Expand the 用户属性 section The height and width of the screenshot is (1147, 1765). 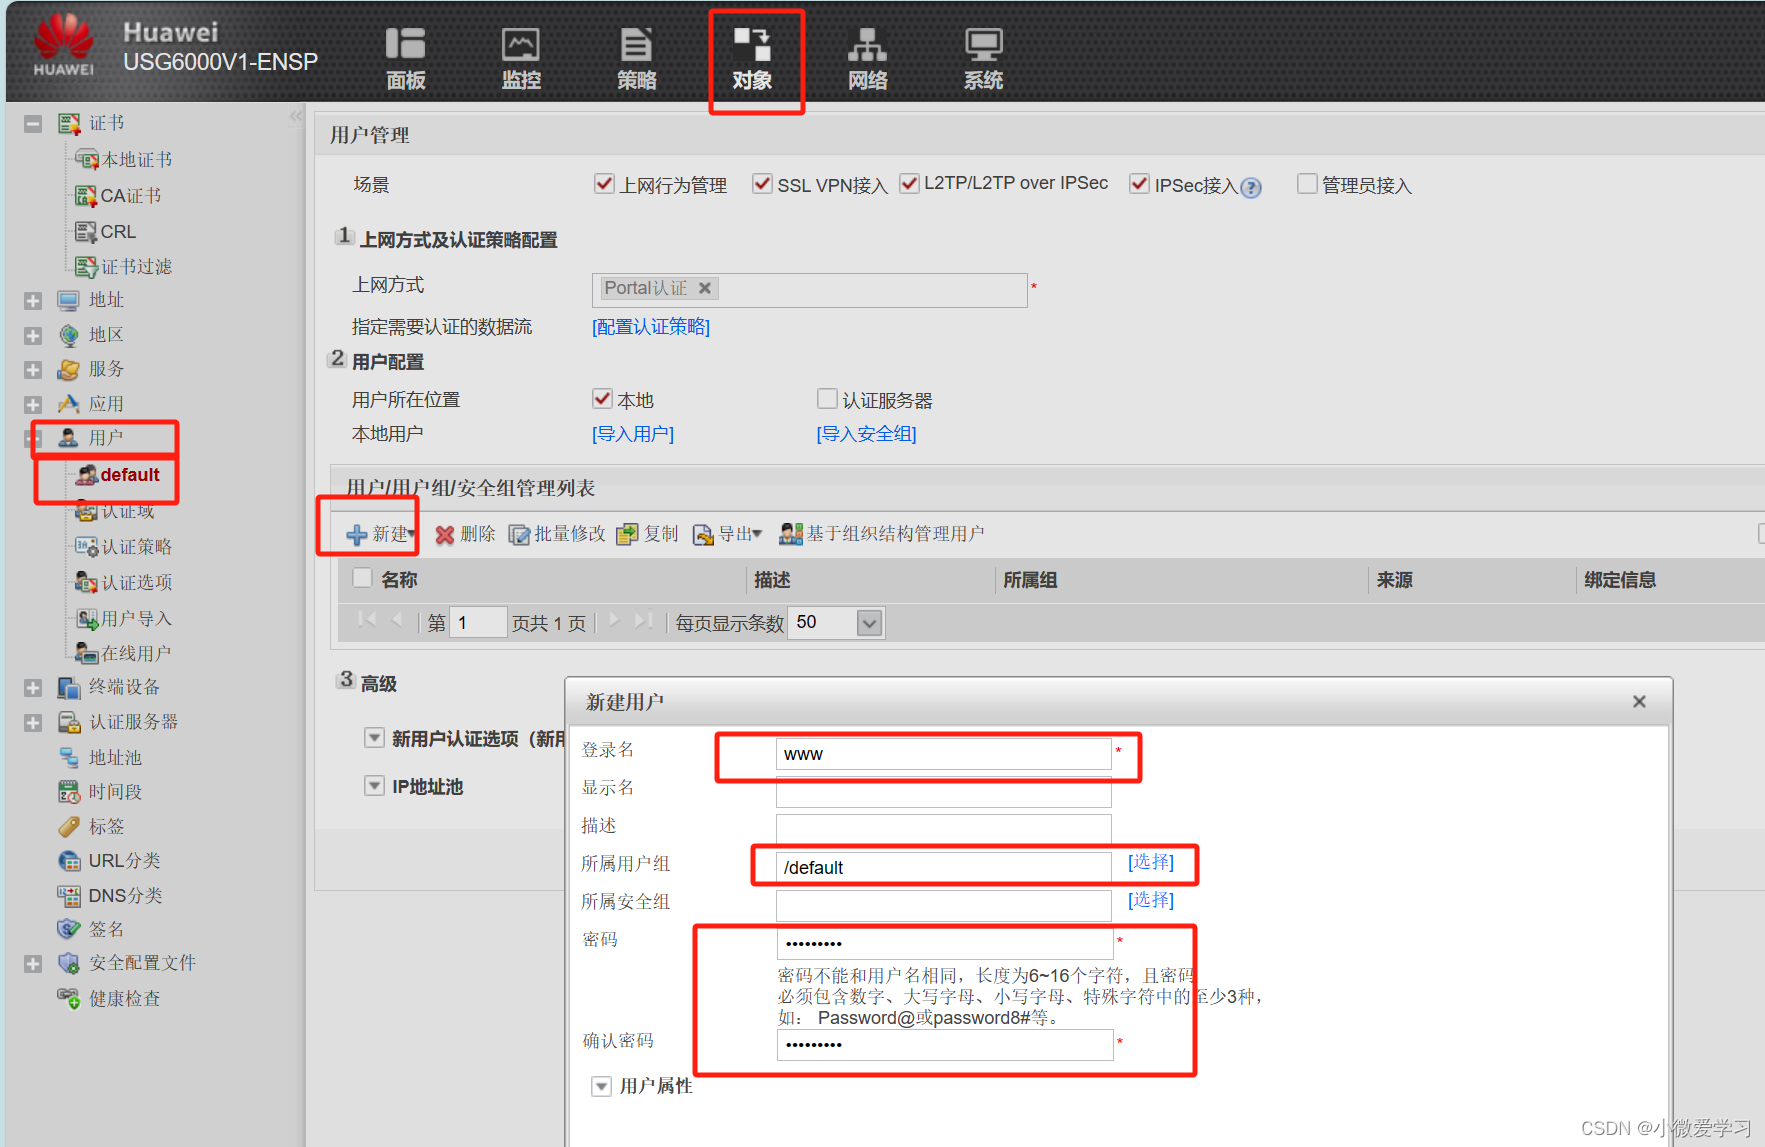tap(601, 1087)
